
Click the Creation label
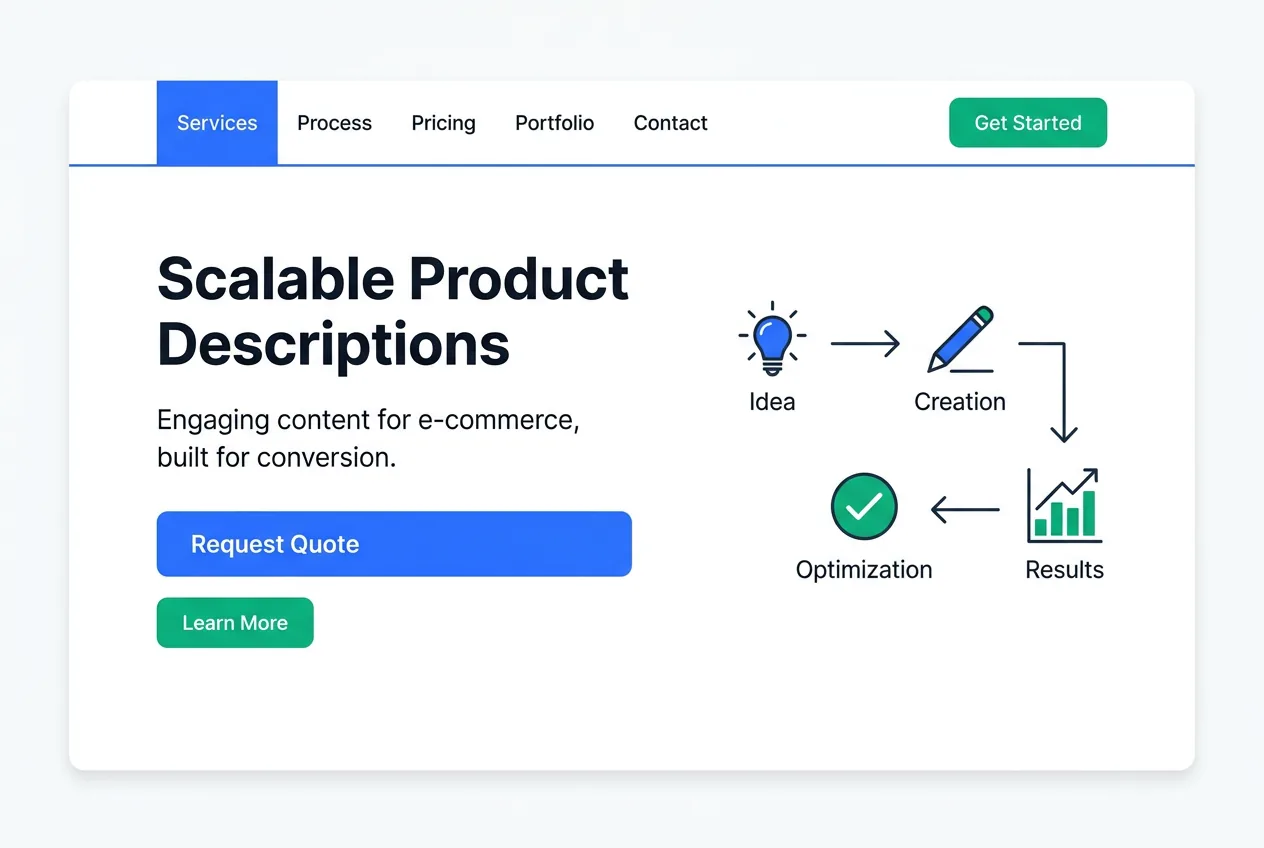(x=959, y=401)
